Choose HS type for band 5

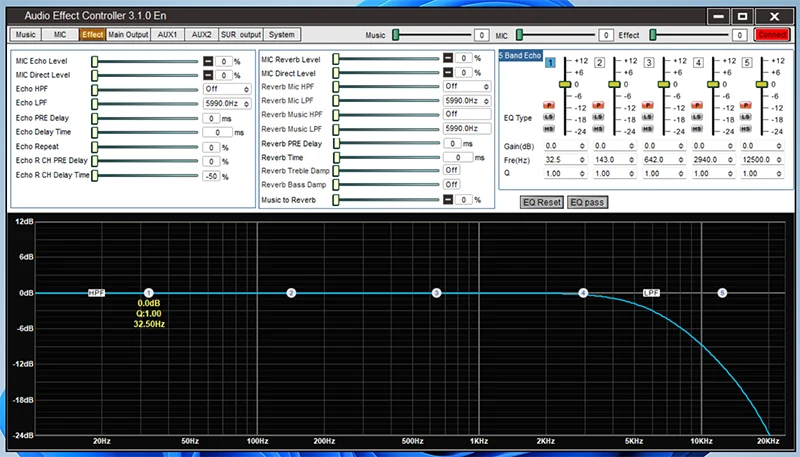(x=746, y=129)
